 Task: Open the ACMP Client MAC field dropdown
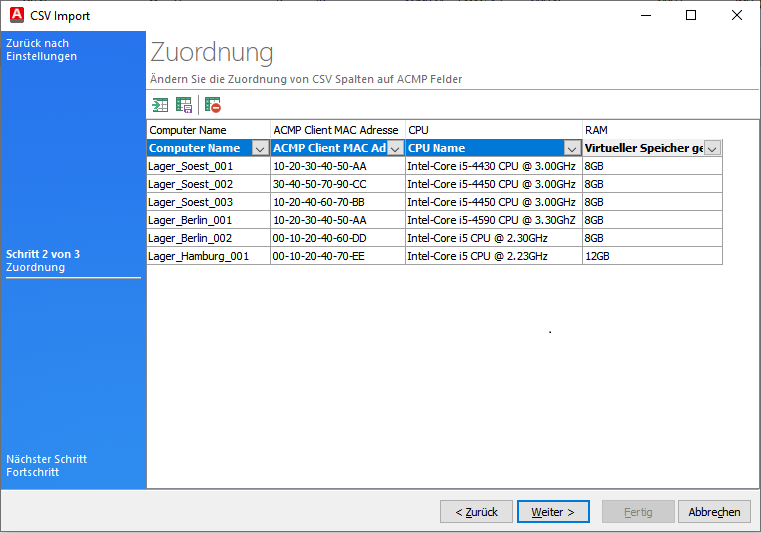pos(395,148)
